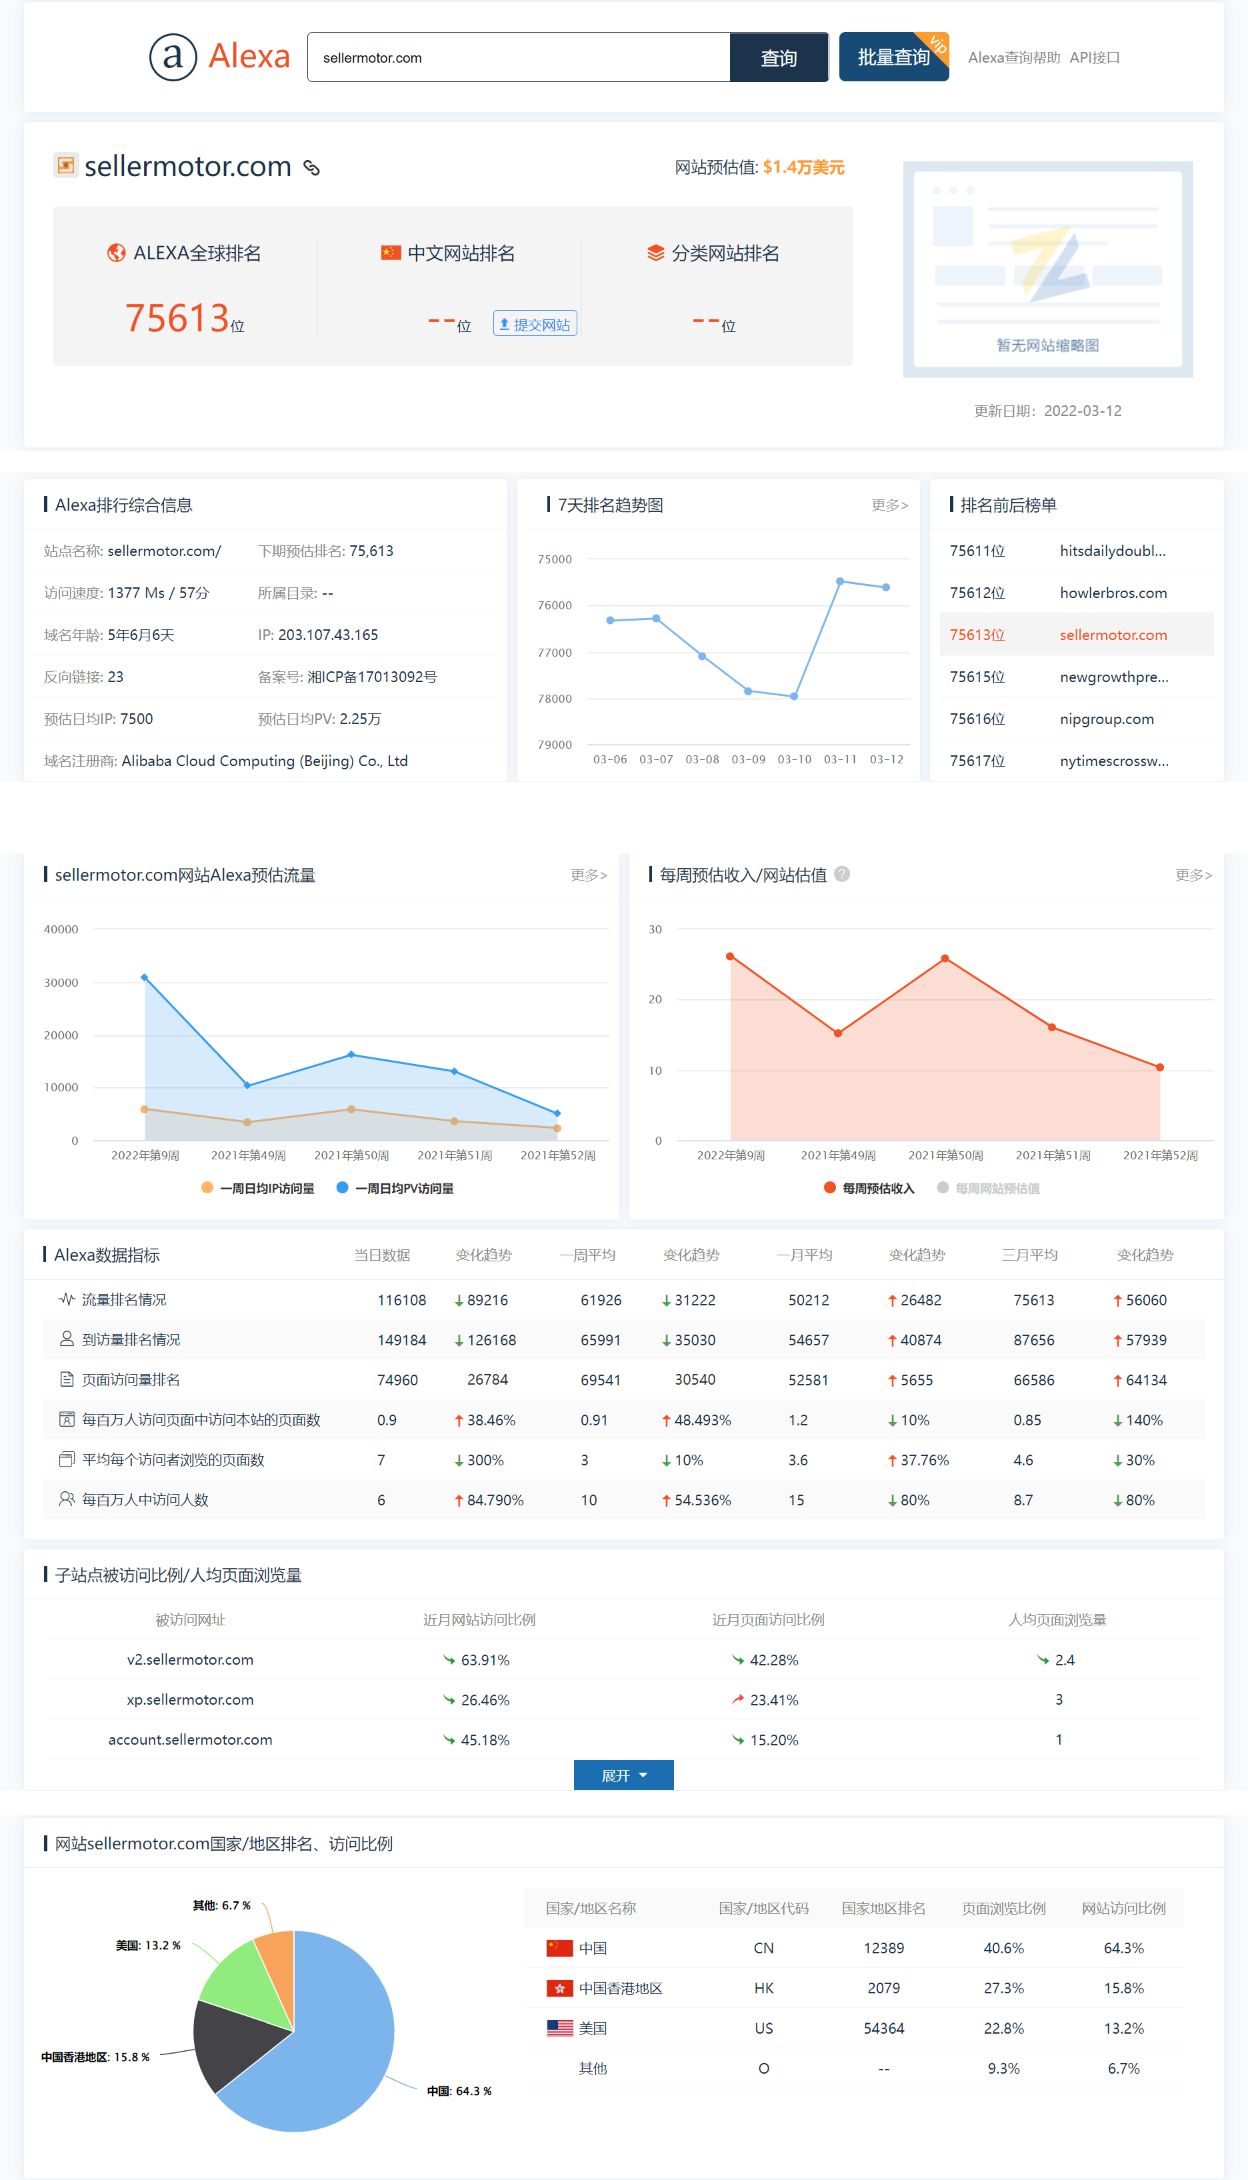Toggle the 每周网站预估值 legend item
The width and height of the screenshot is (1248, 2180).
[x=989, y=1188]
